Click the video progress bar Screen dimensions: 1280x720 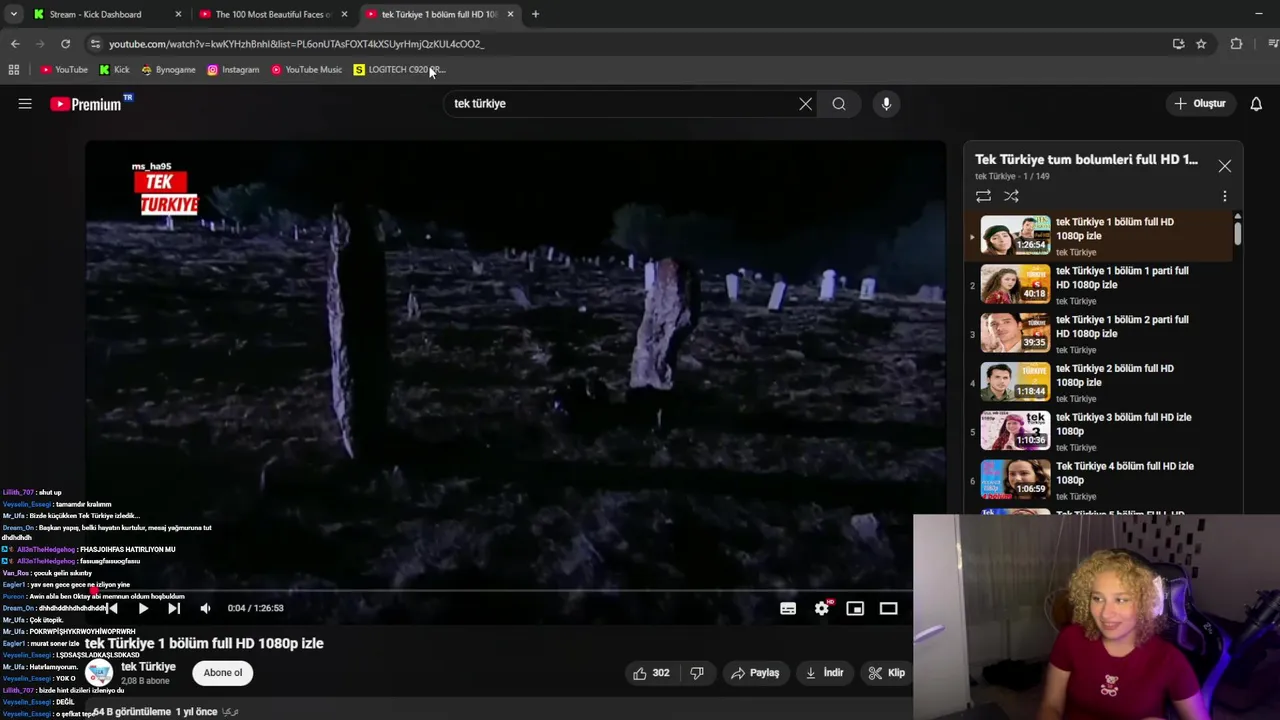pos(515,591)
